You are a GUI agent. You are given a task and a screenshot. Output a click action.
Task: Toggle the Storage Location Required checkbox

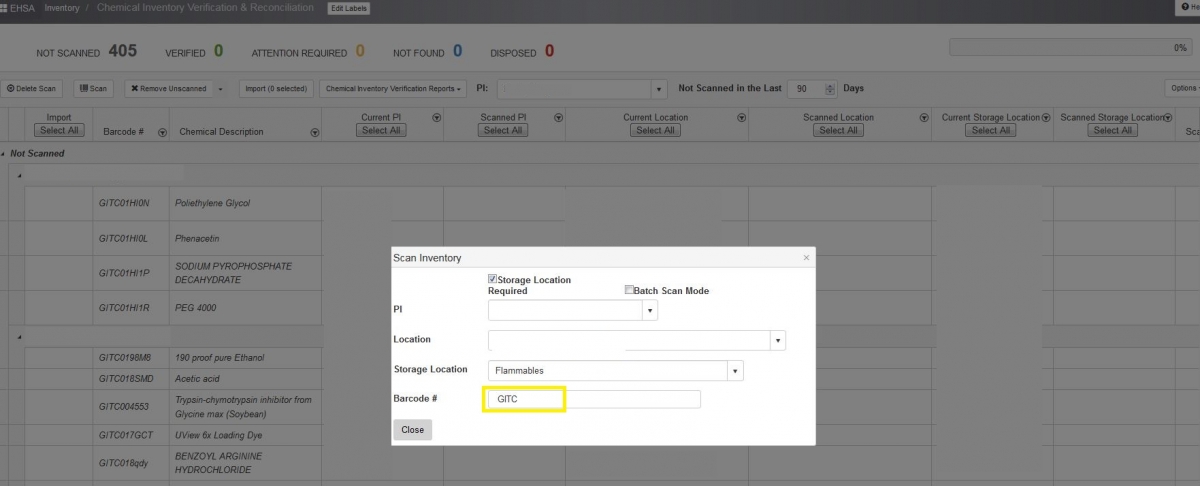point(492,279)
